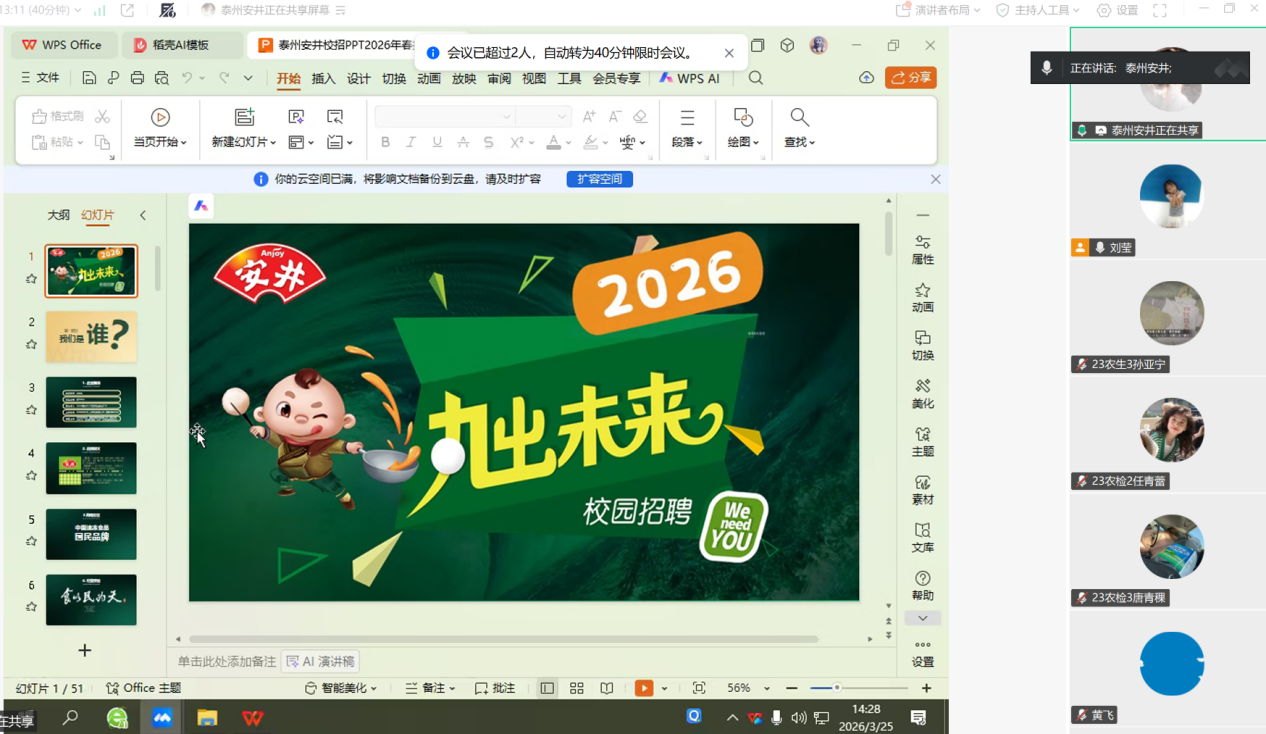Switch to slide sorter grid view icon
The width and height of the screenshot is (1266, 734).
tap(577, 688)
